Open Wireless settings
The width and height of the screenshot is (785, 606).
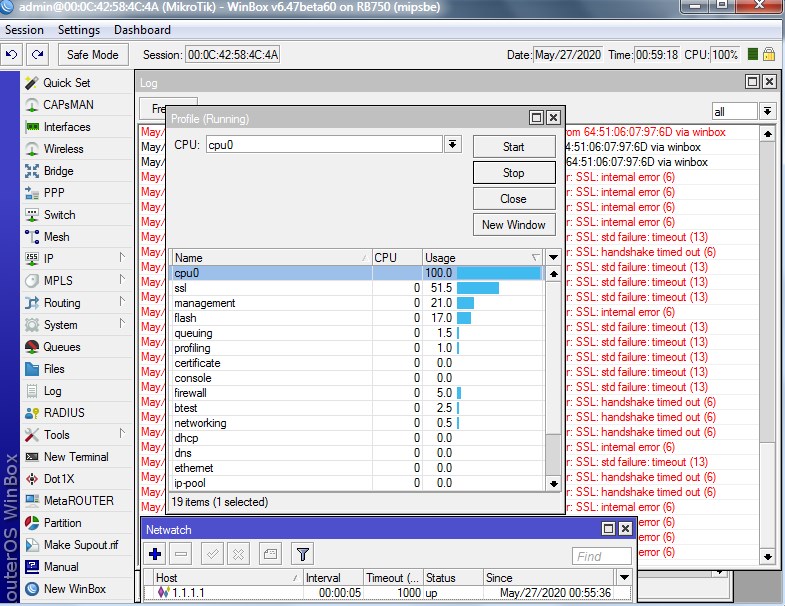tap(63, 149)
